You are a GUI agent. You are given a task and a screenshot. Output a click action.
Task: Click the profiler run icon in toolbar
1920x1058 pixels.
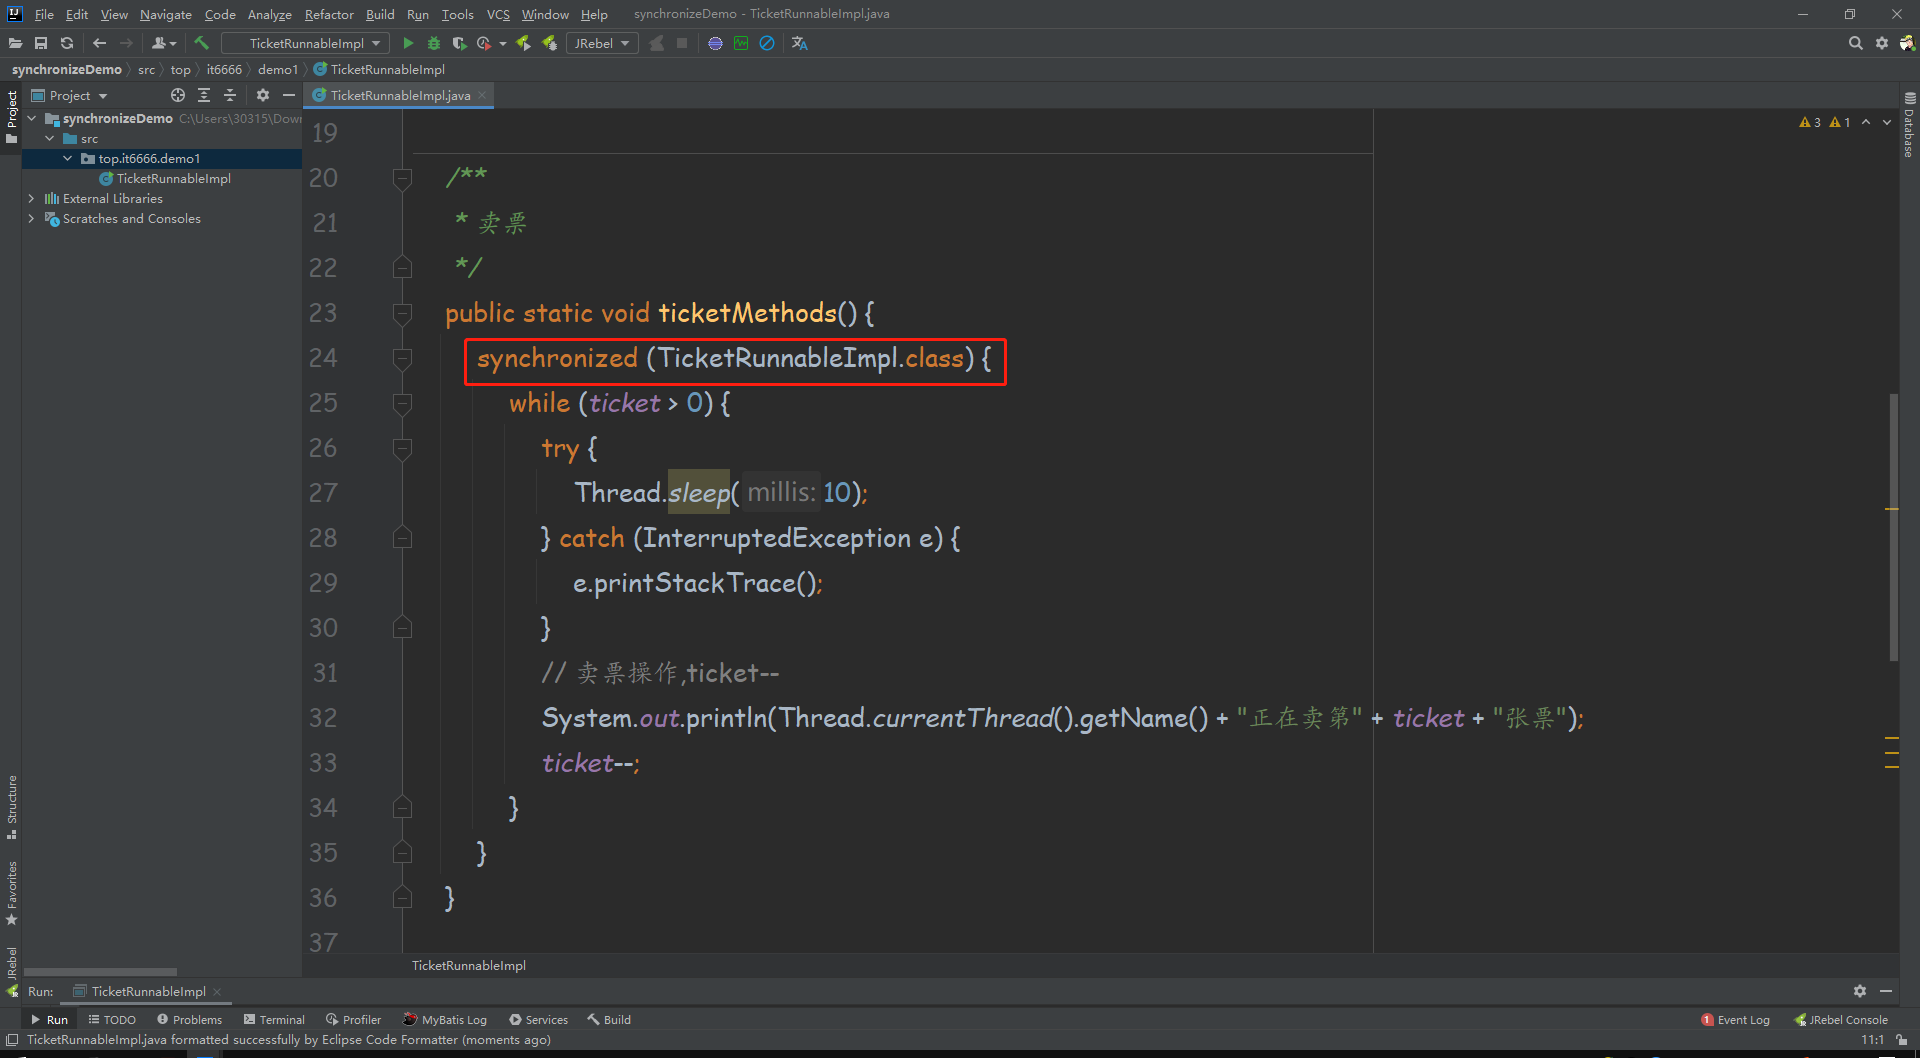coord(484,43)
